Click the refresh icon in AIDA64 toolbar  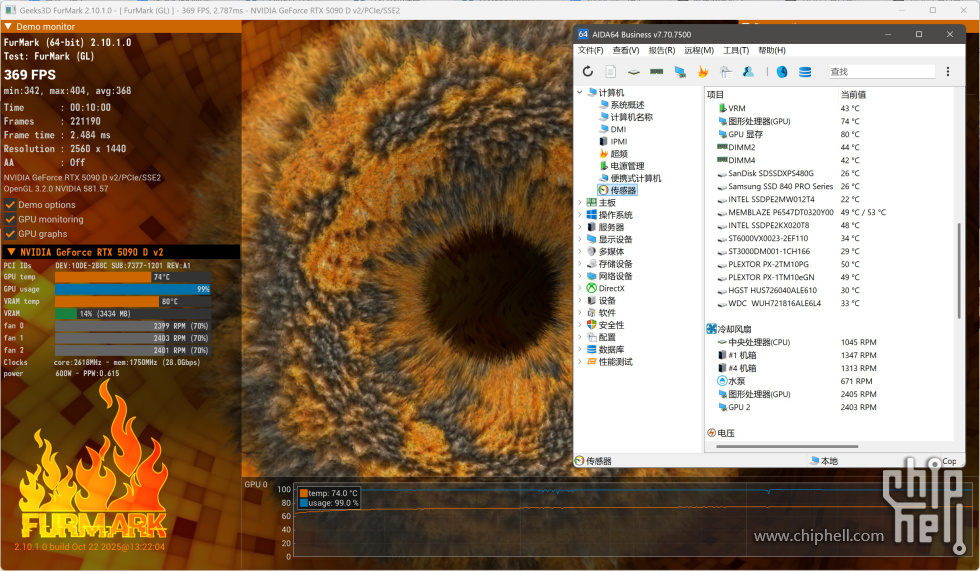(588, 72)
